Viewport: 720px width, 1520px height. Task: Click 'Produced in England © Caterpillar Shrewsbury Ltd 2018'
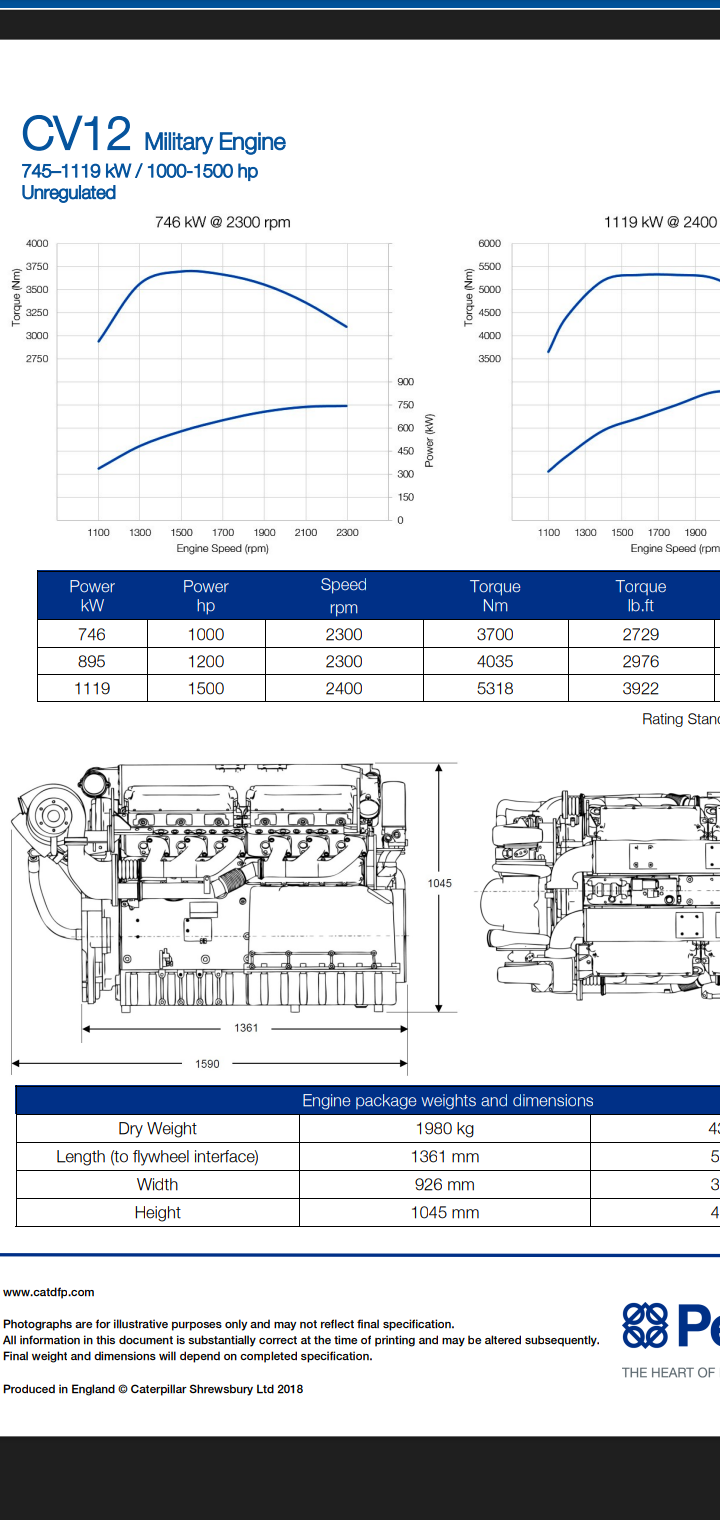[153, 1389]
